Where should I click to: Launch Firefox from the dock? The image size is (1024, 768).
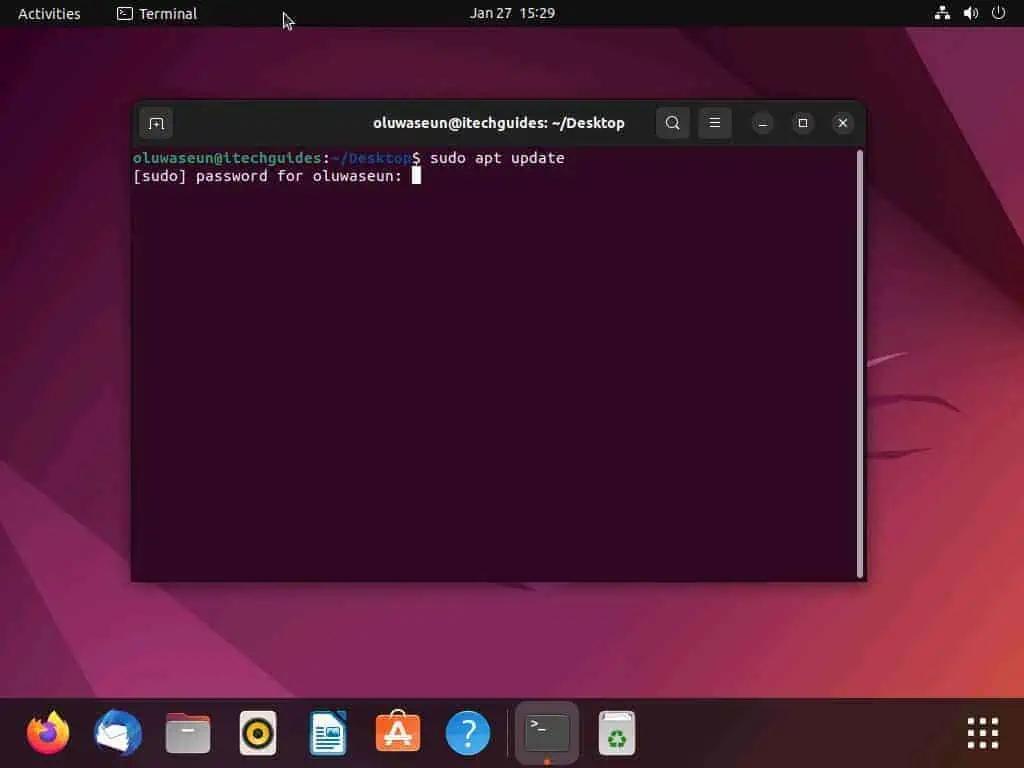[47, 732]
